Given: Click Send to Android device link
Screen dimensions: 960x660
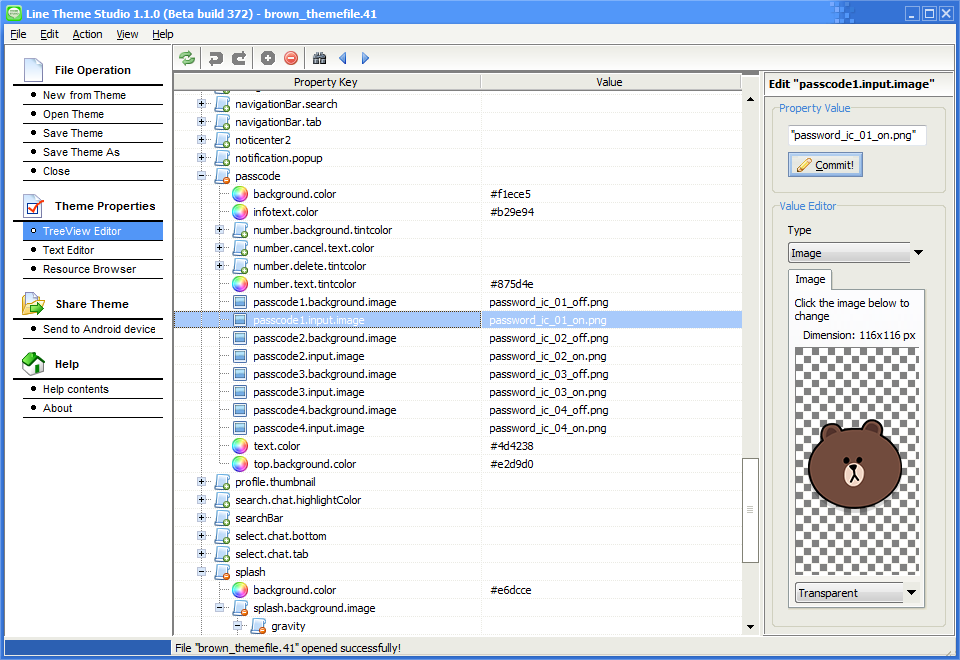Looking at the screenshot, I should click(x=99, y=329).
